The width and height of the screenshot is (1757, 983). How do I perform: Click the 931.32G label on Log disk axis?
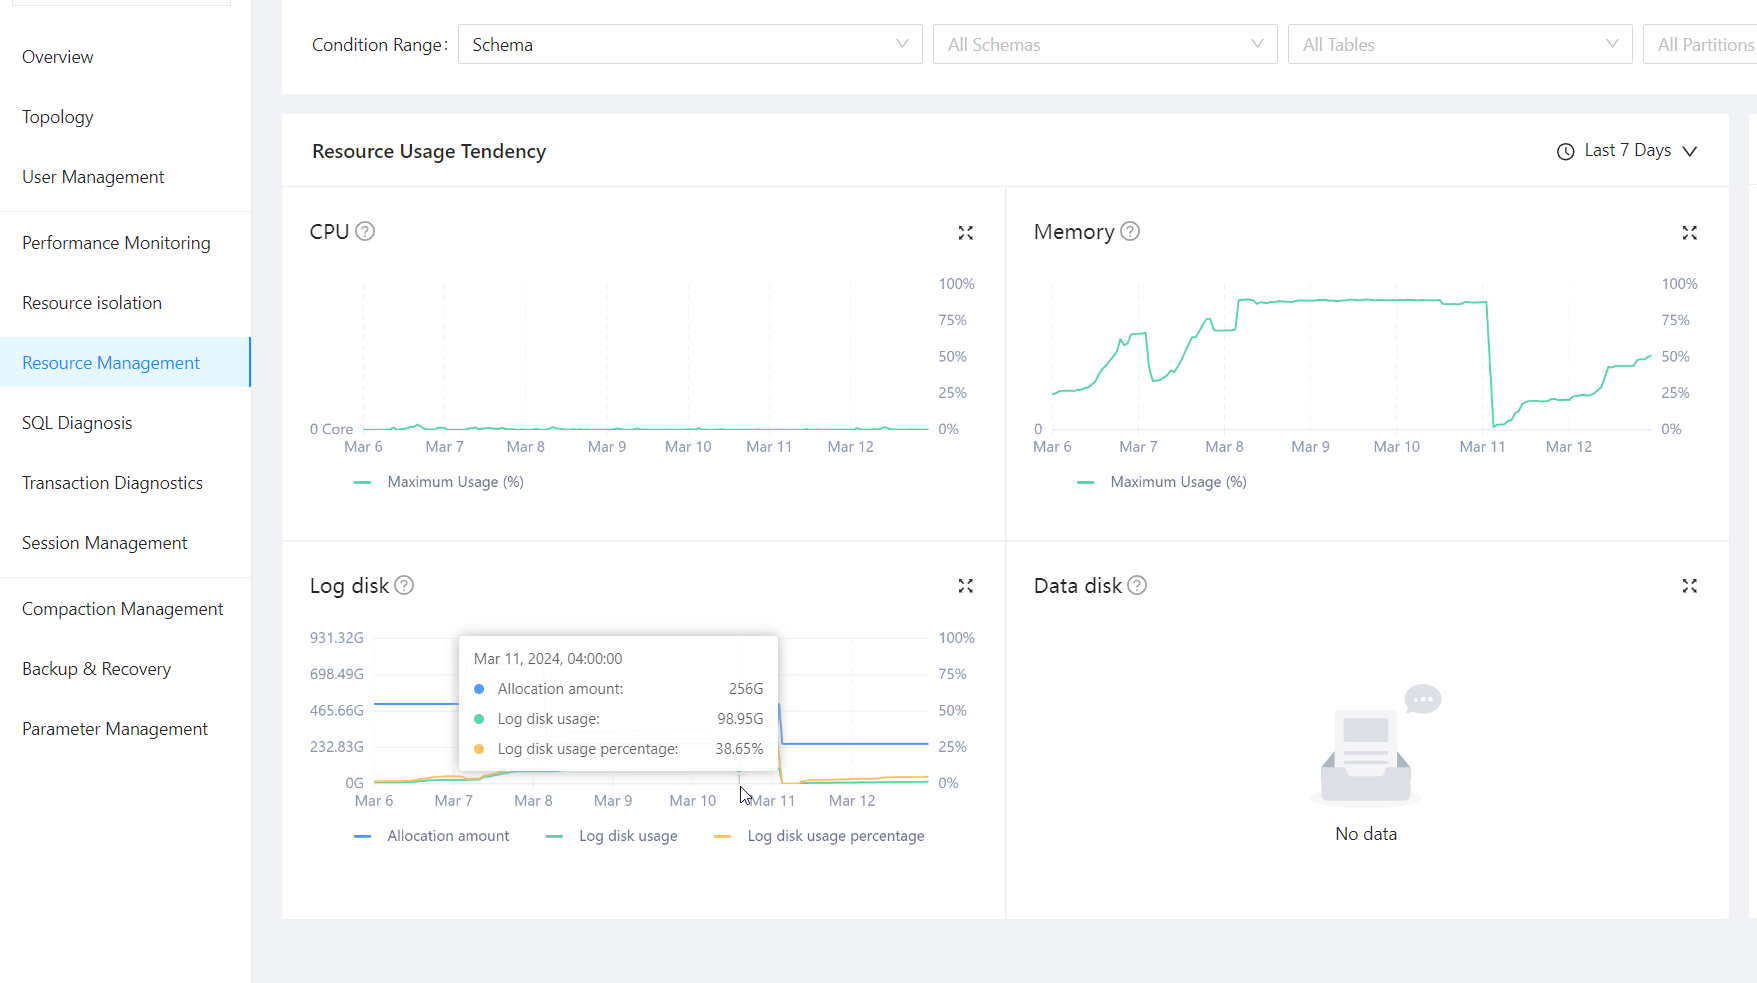(x=337, y=638)
